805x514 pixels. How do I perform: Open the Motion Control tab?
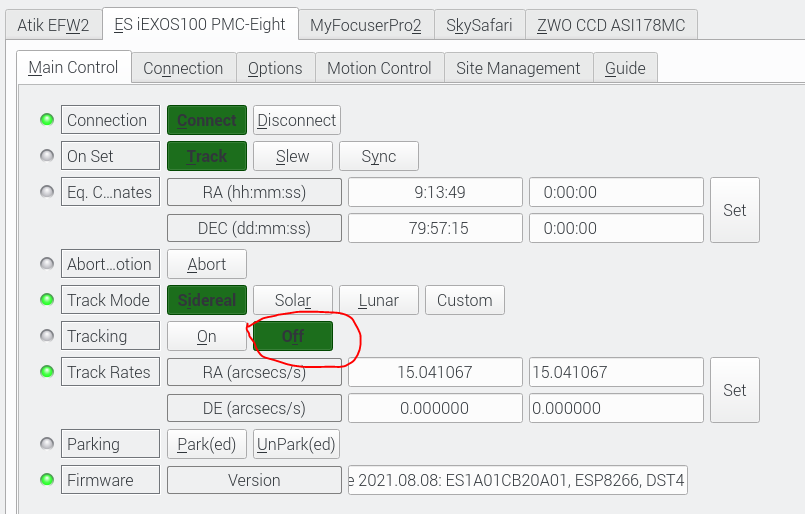tap(379, 68)
